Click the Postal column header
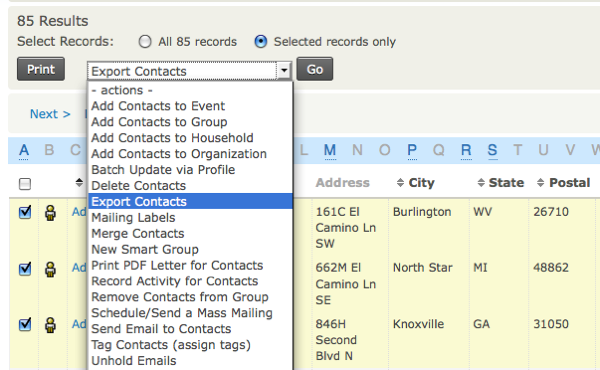The width and height of the screenshot is (600, 370). point(569,183)
